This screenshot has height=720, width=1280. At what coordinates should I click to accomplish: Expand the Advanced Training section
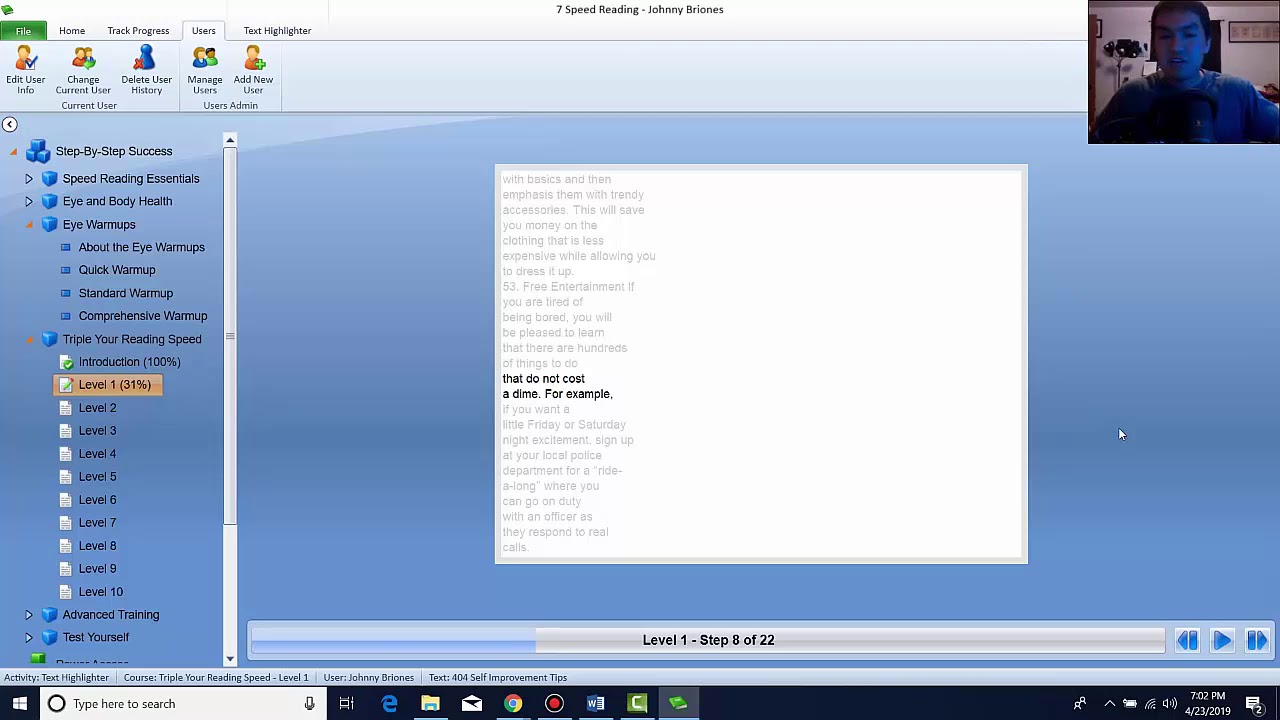(29, 614)
